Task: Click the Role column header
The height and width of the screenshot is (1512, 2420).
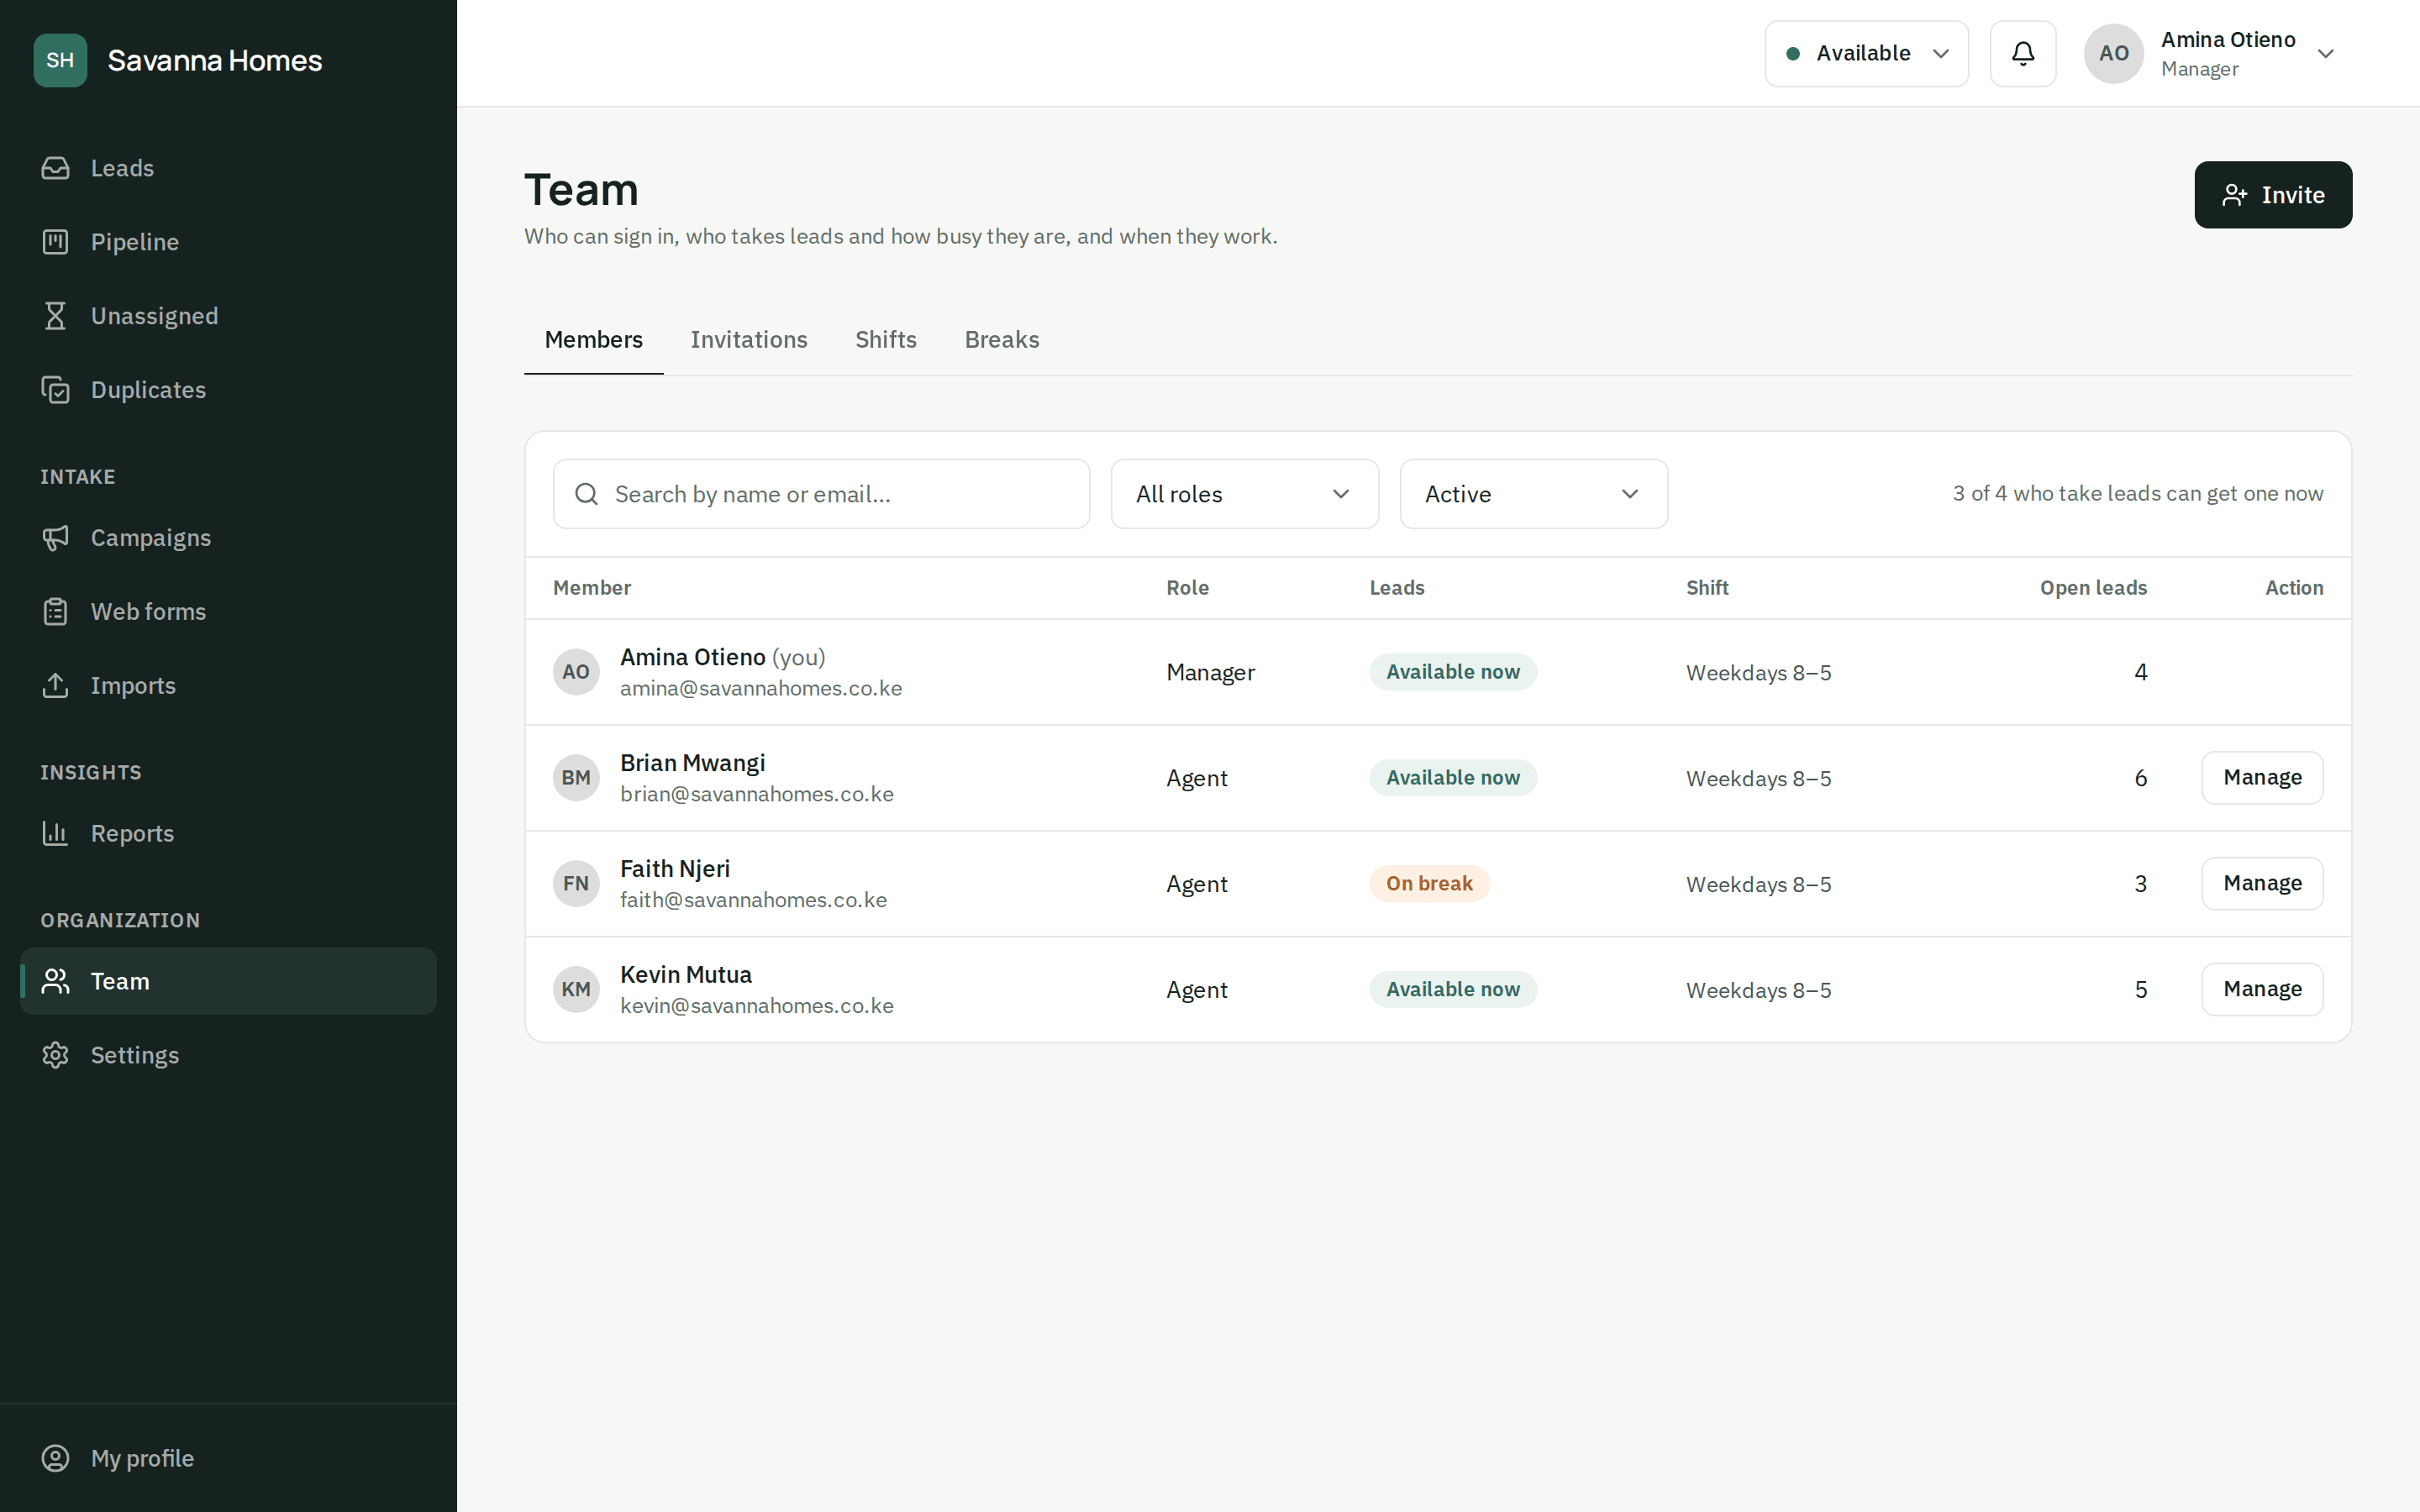Action: [x=1187, y=588]
